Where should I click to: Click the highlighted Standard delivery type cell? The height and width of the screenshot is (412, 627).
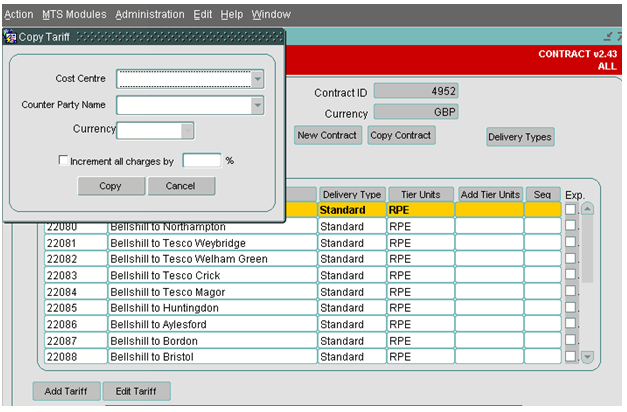coord(352,210)
